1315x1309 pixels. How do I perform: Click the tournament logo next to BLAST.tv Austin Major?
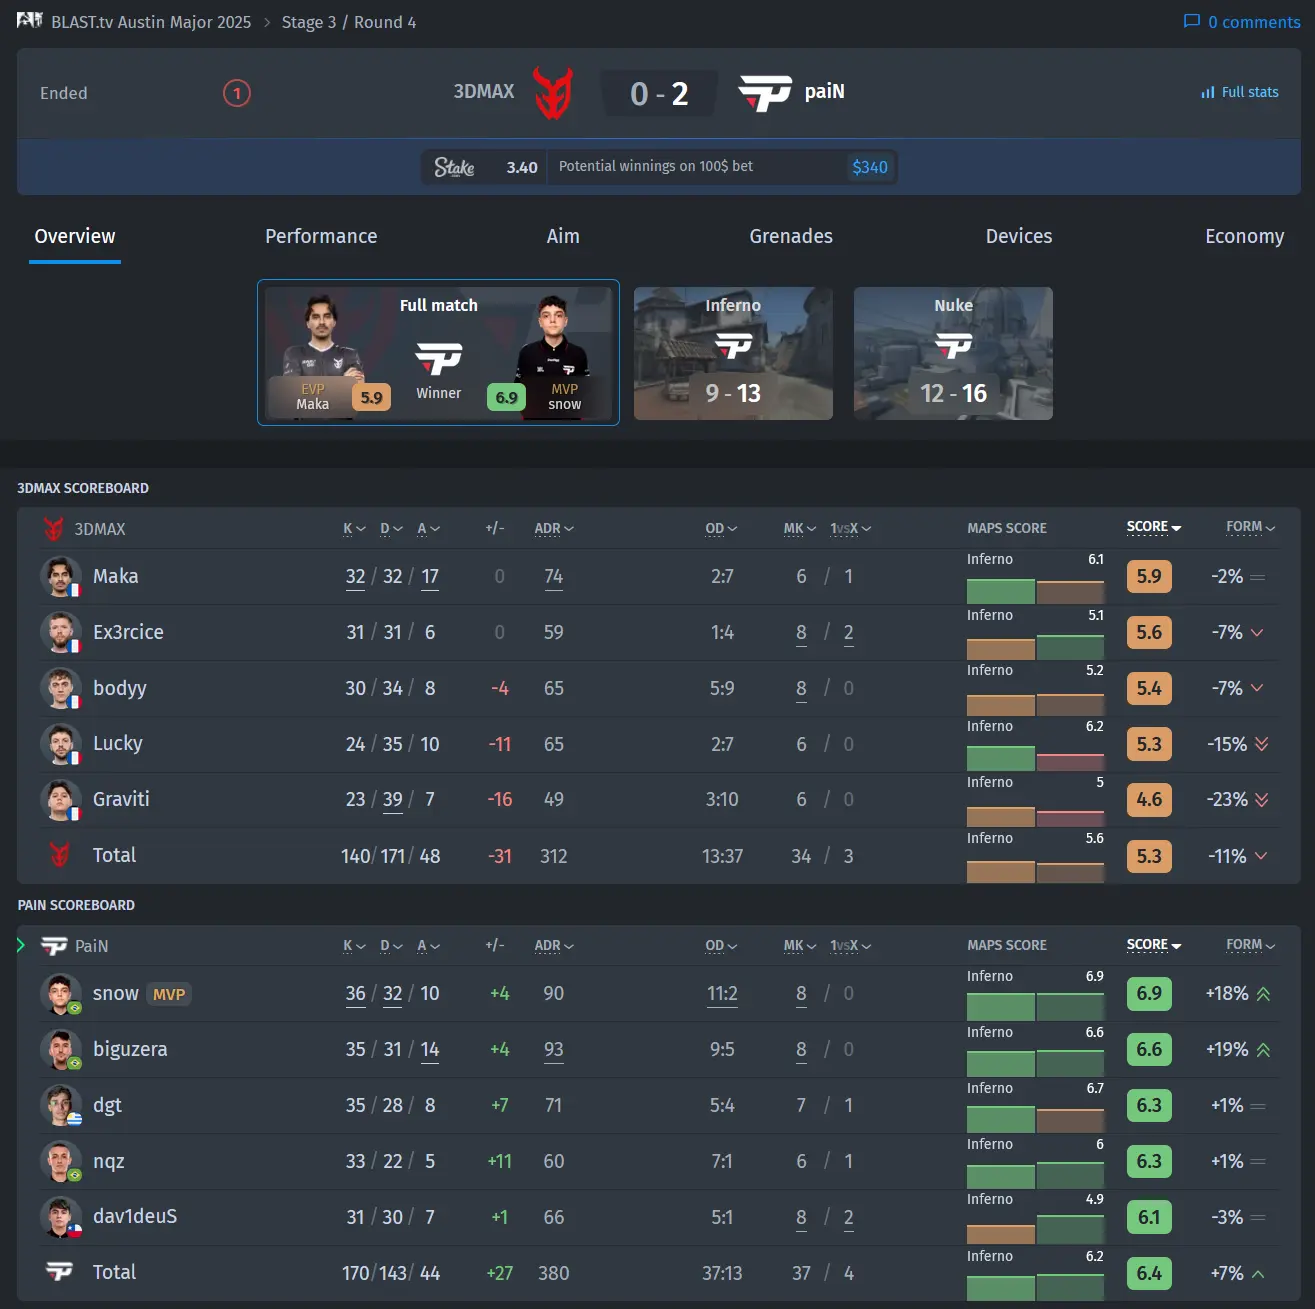pos(30,20)
